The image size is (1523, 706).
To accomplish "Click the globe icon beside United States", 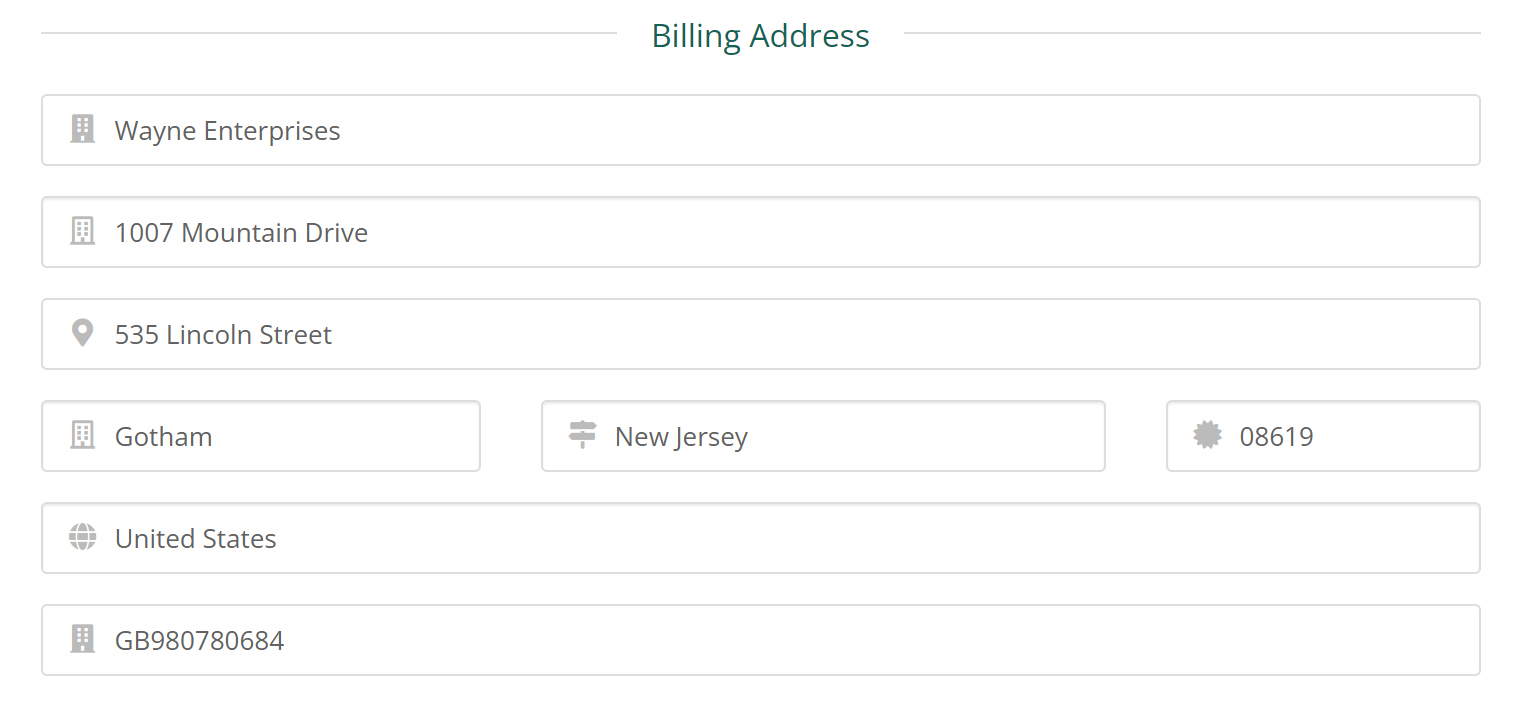I will click(82, 537).
